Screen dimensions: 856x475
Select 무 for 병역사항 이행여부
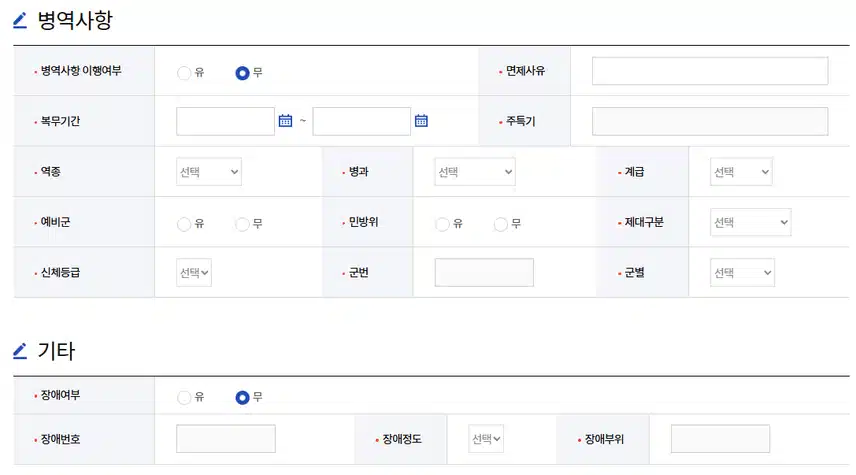242,73
